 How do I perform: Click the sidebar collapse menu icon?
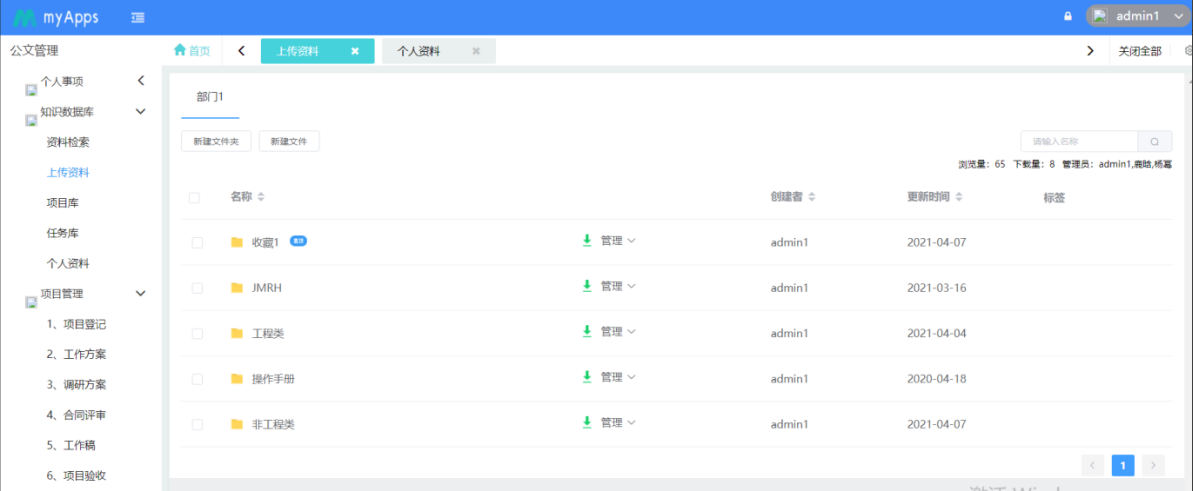click(x=137, y=17)
